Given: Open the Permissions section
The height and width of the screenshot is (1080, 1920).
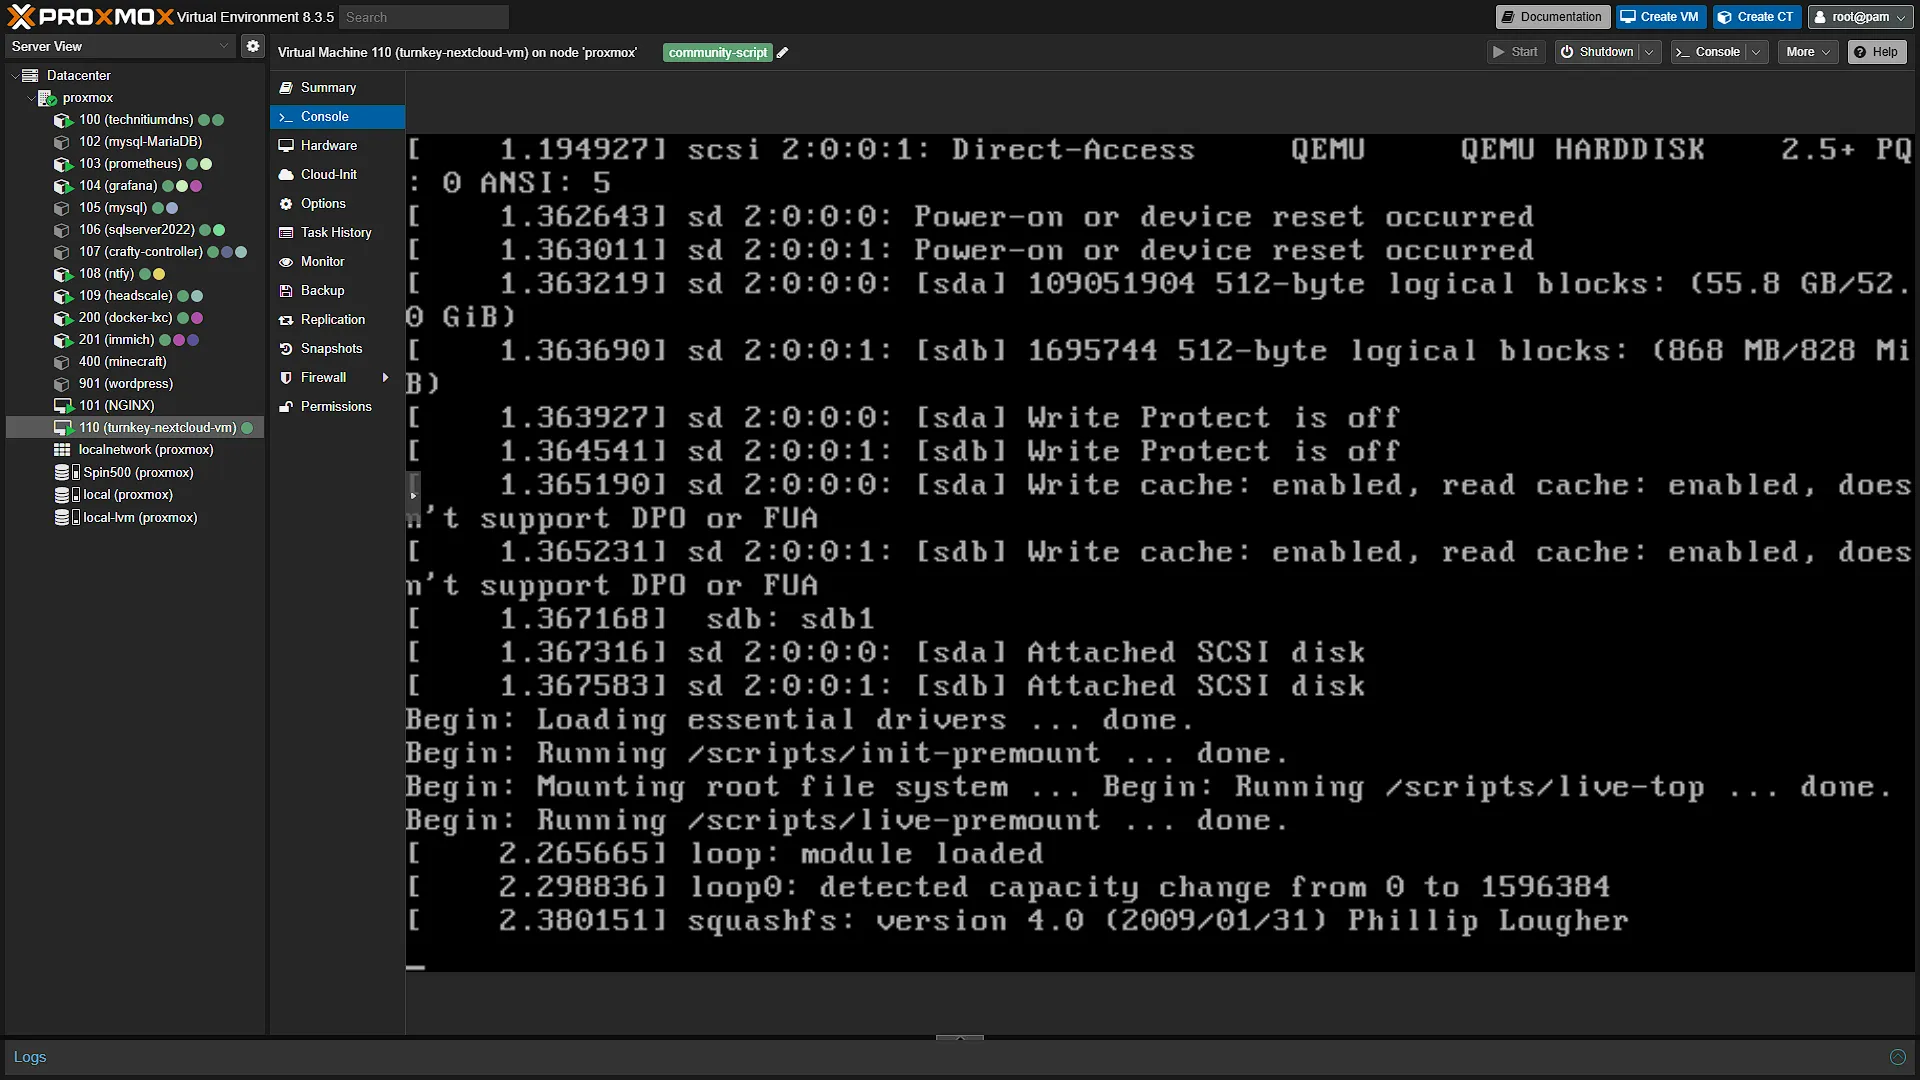Looking at the screenshot, I should pos(337,407).
